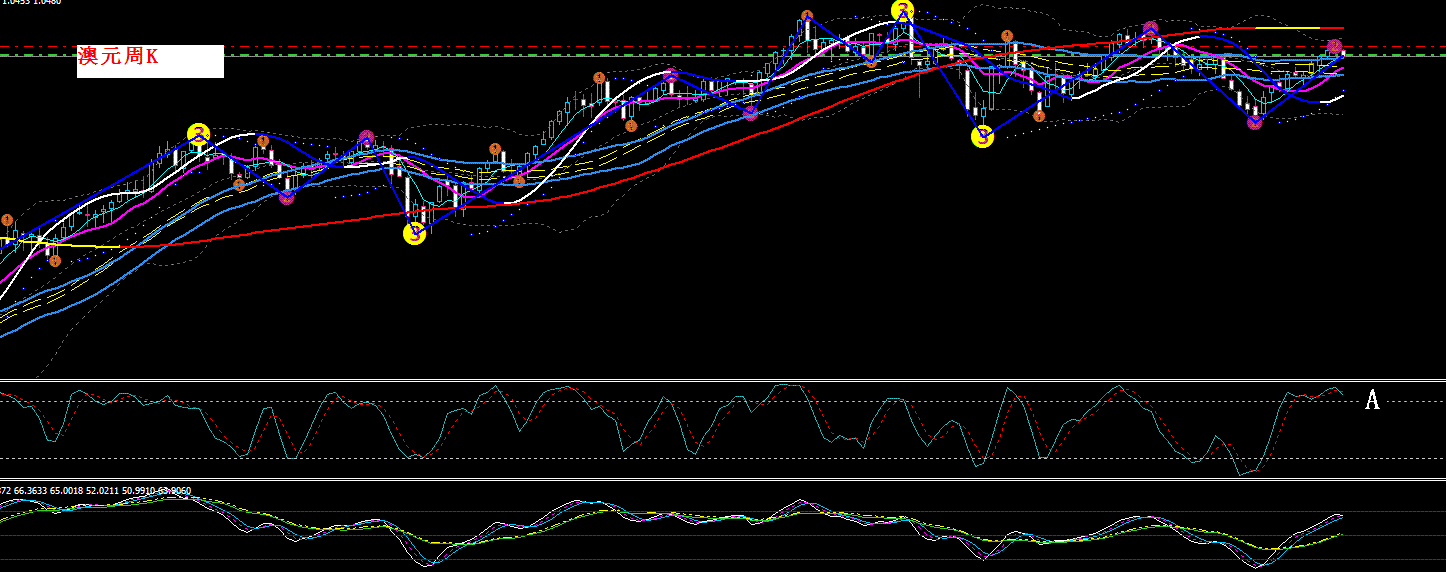
Task: Select the indicator values starting 66.3633 in bottom panel
Action: click(x=100, y=491)
